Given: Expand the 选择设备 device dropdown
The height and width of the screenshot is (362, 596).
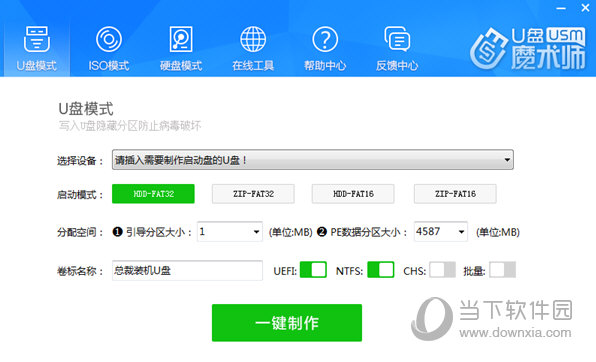Looking at the screenshot, I should 312,160.
